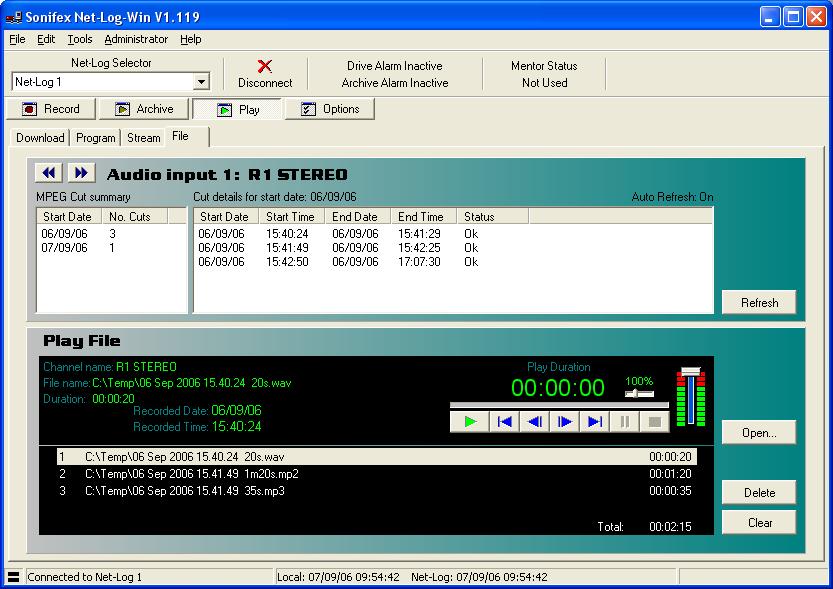Select 07/09/06 row in MPEG Cut summary
This screenshot has height=589, width=833.
tap(111, 247)
